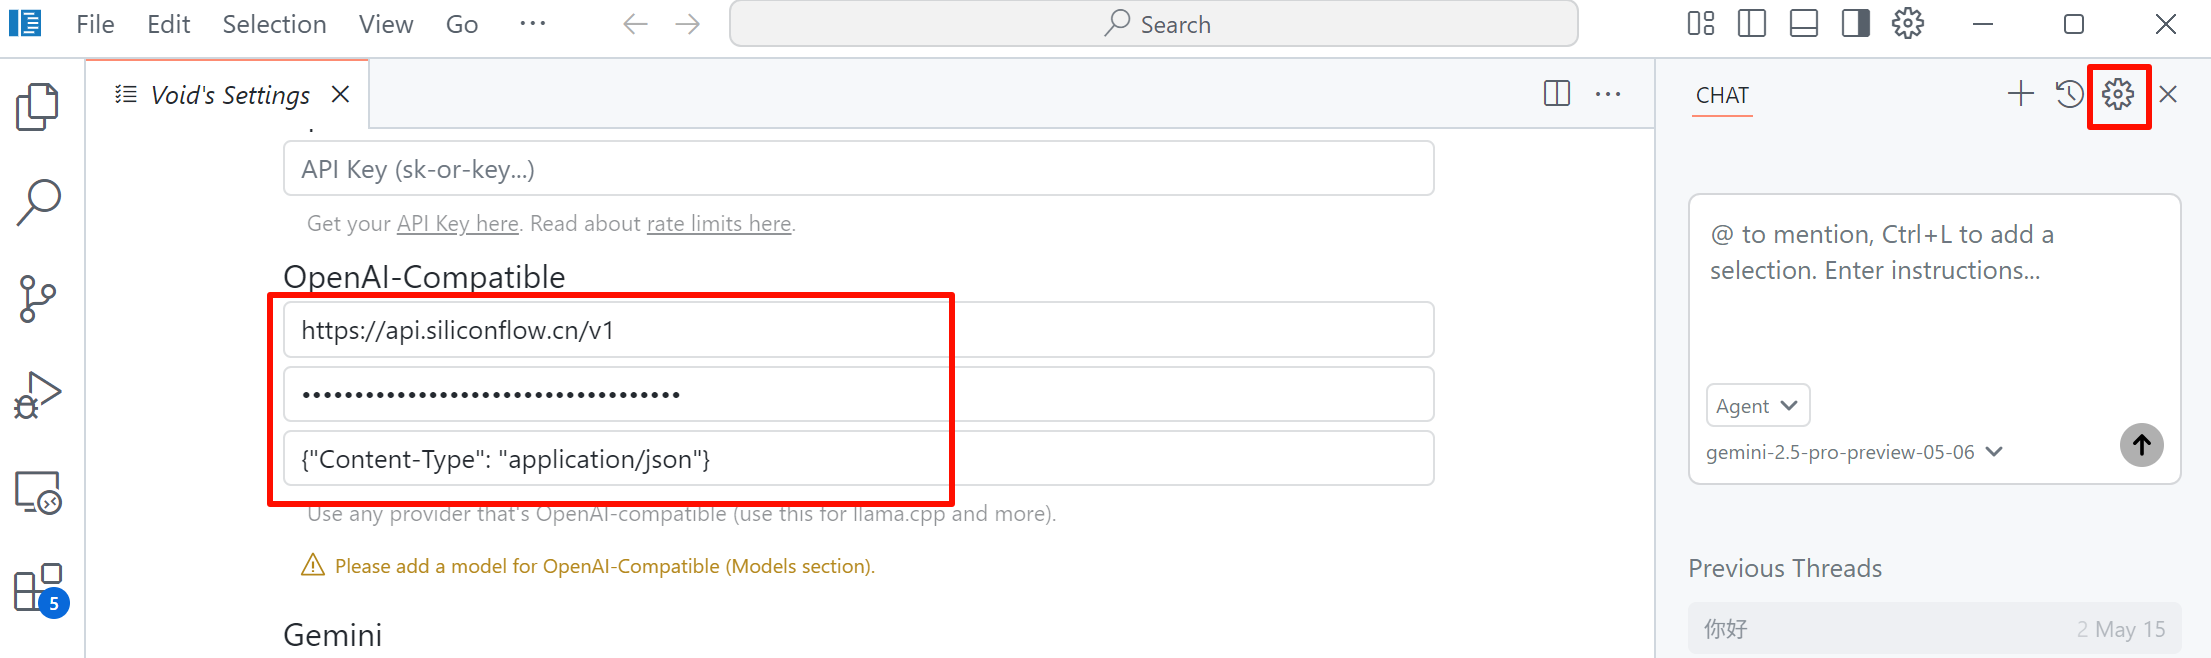The image size is (2211, 658).
Task: Open the Search view in activity bar
Action: click(x=38, y=202)
